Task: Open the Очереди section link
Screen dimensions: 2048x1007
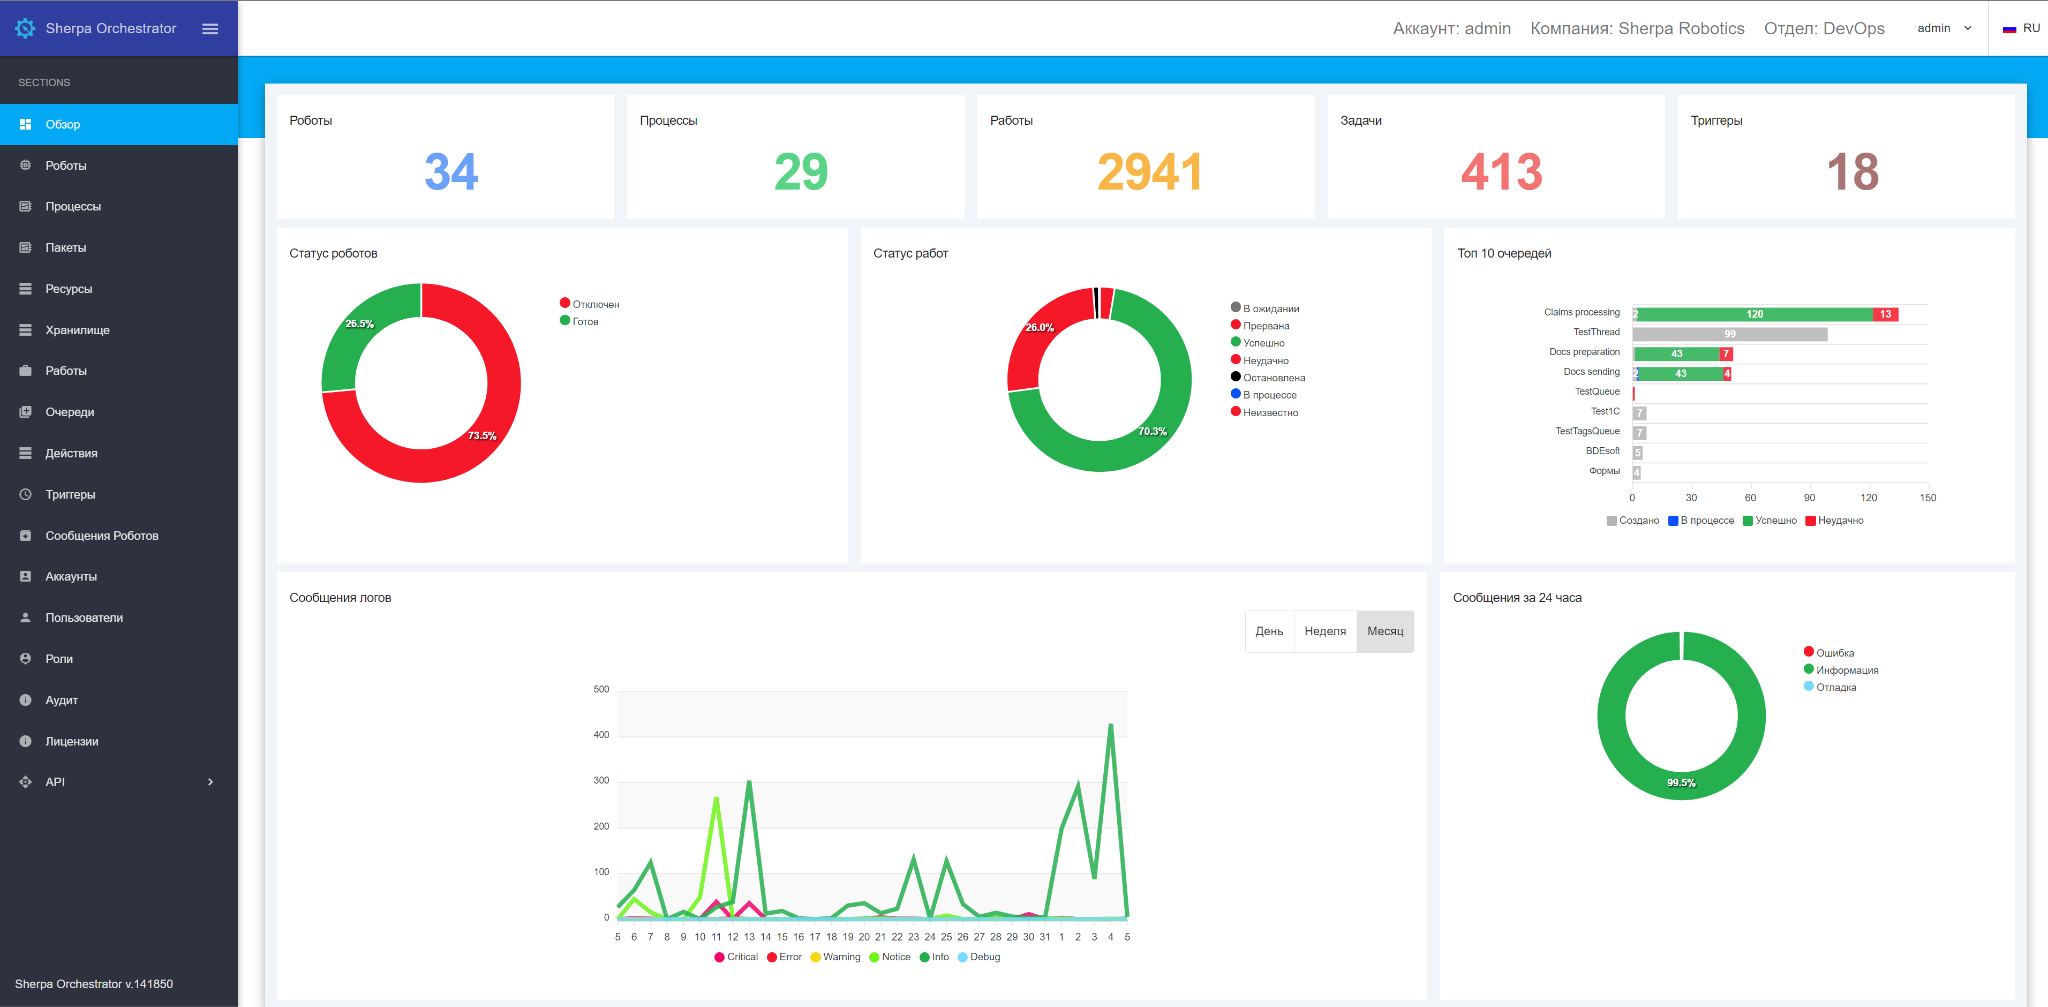Action: (70, 412)
